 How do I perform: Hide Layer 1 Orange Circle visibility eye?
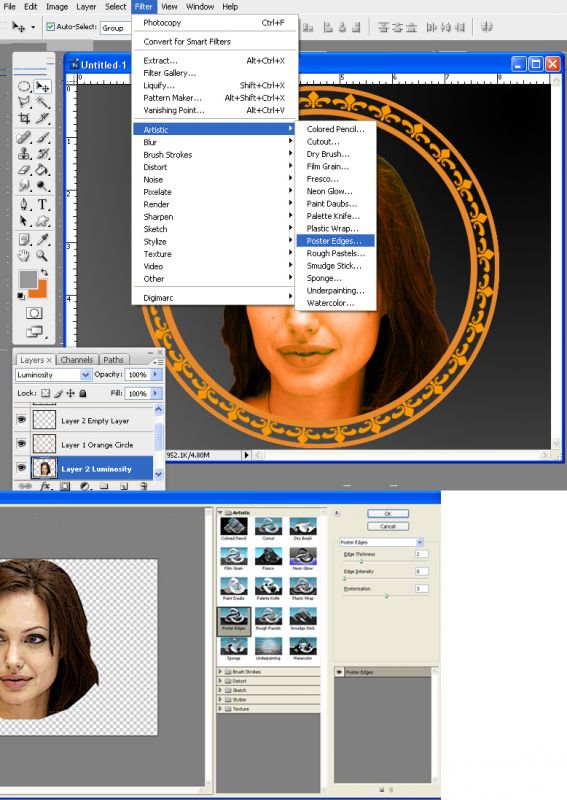pos(21,443)
